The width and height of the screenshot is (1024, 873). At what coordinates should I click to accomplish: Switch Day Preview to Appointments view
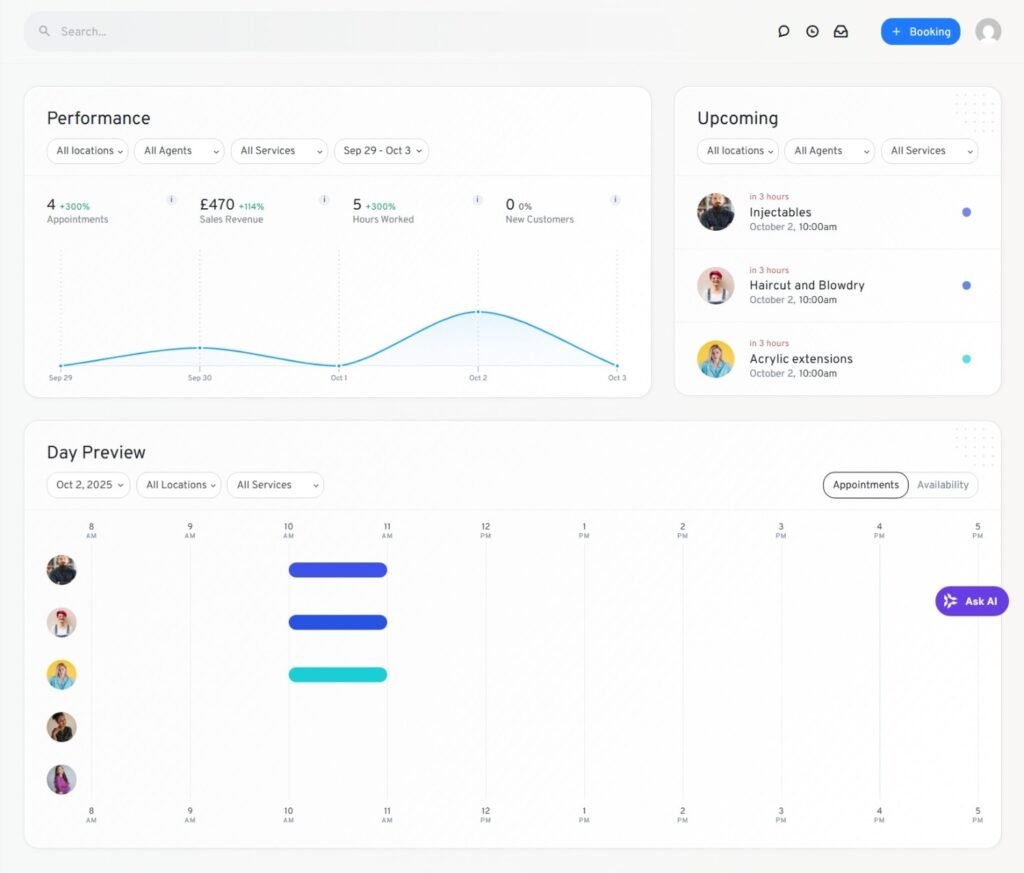coord(865,485)
